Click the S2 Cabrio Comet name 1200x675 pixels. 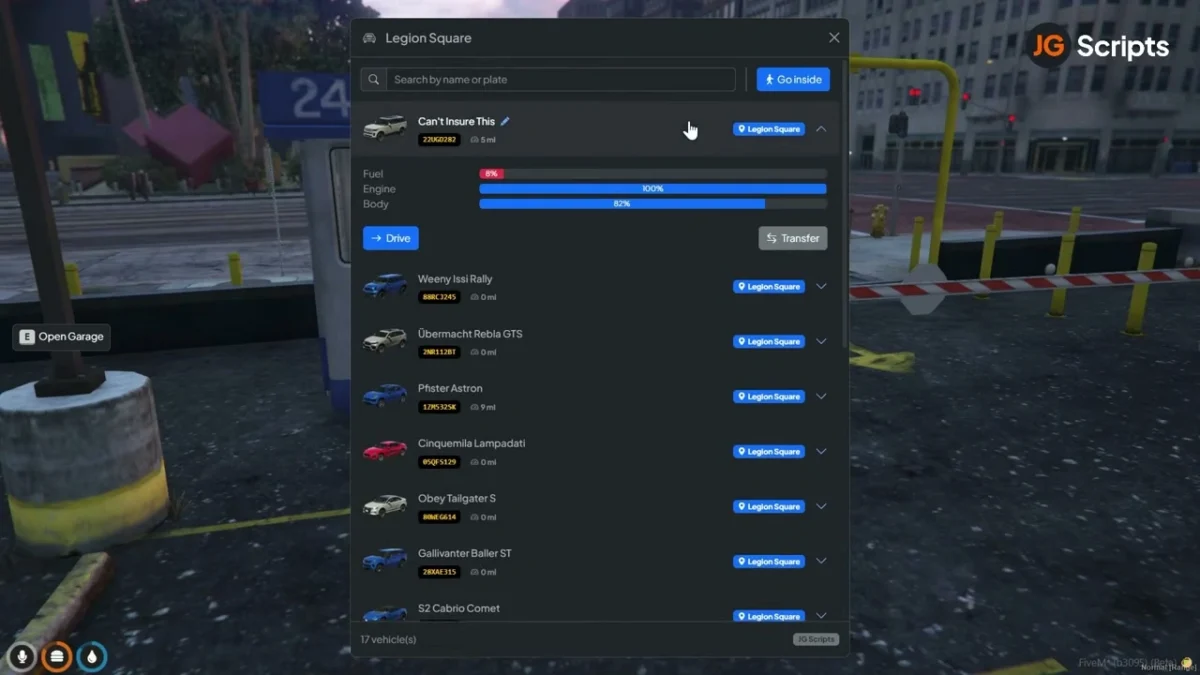[x=459, y=608]
